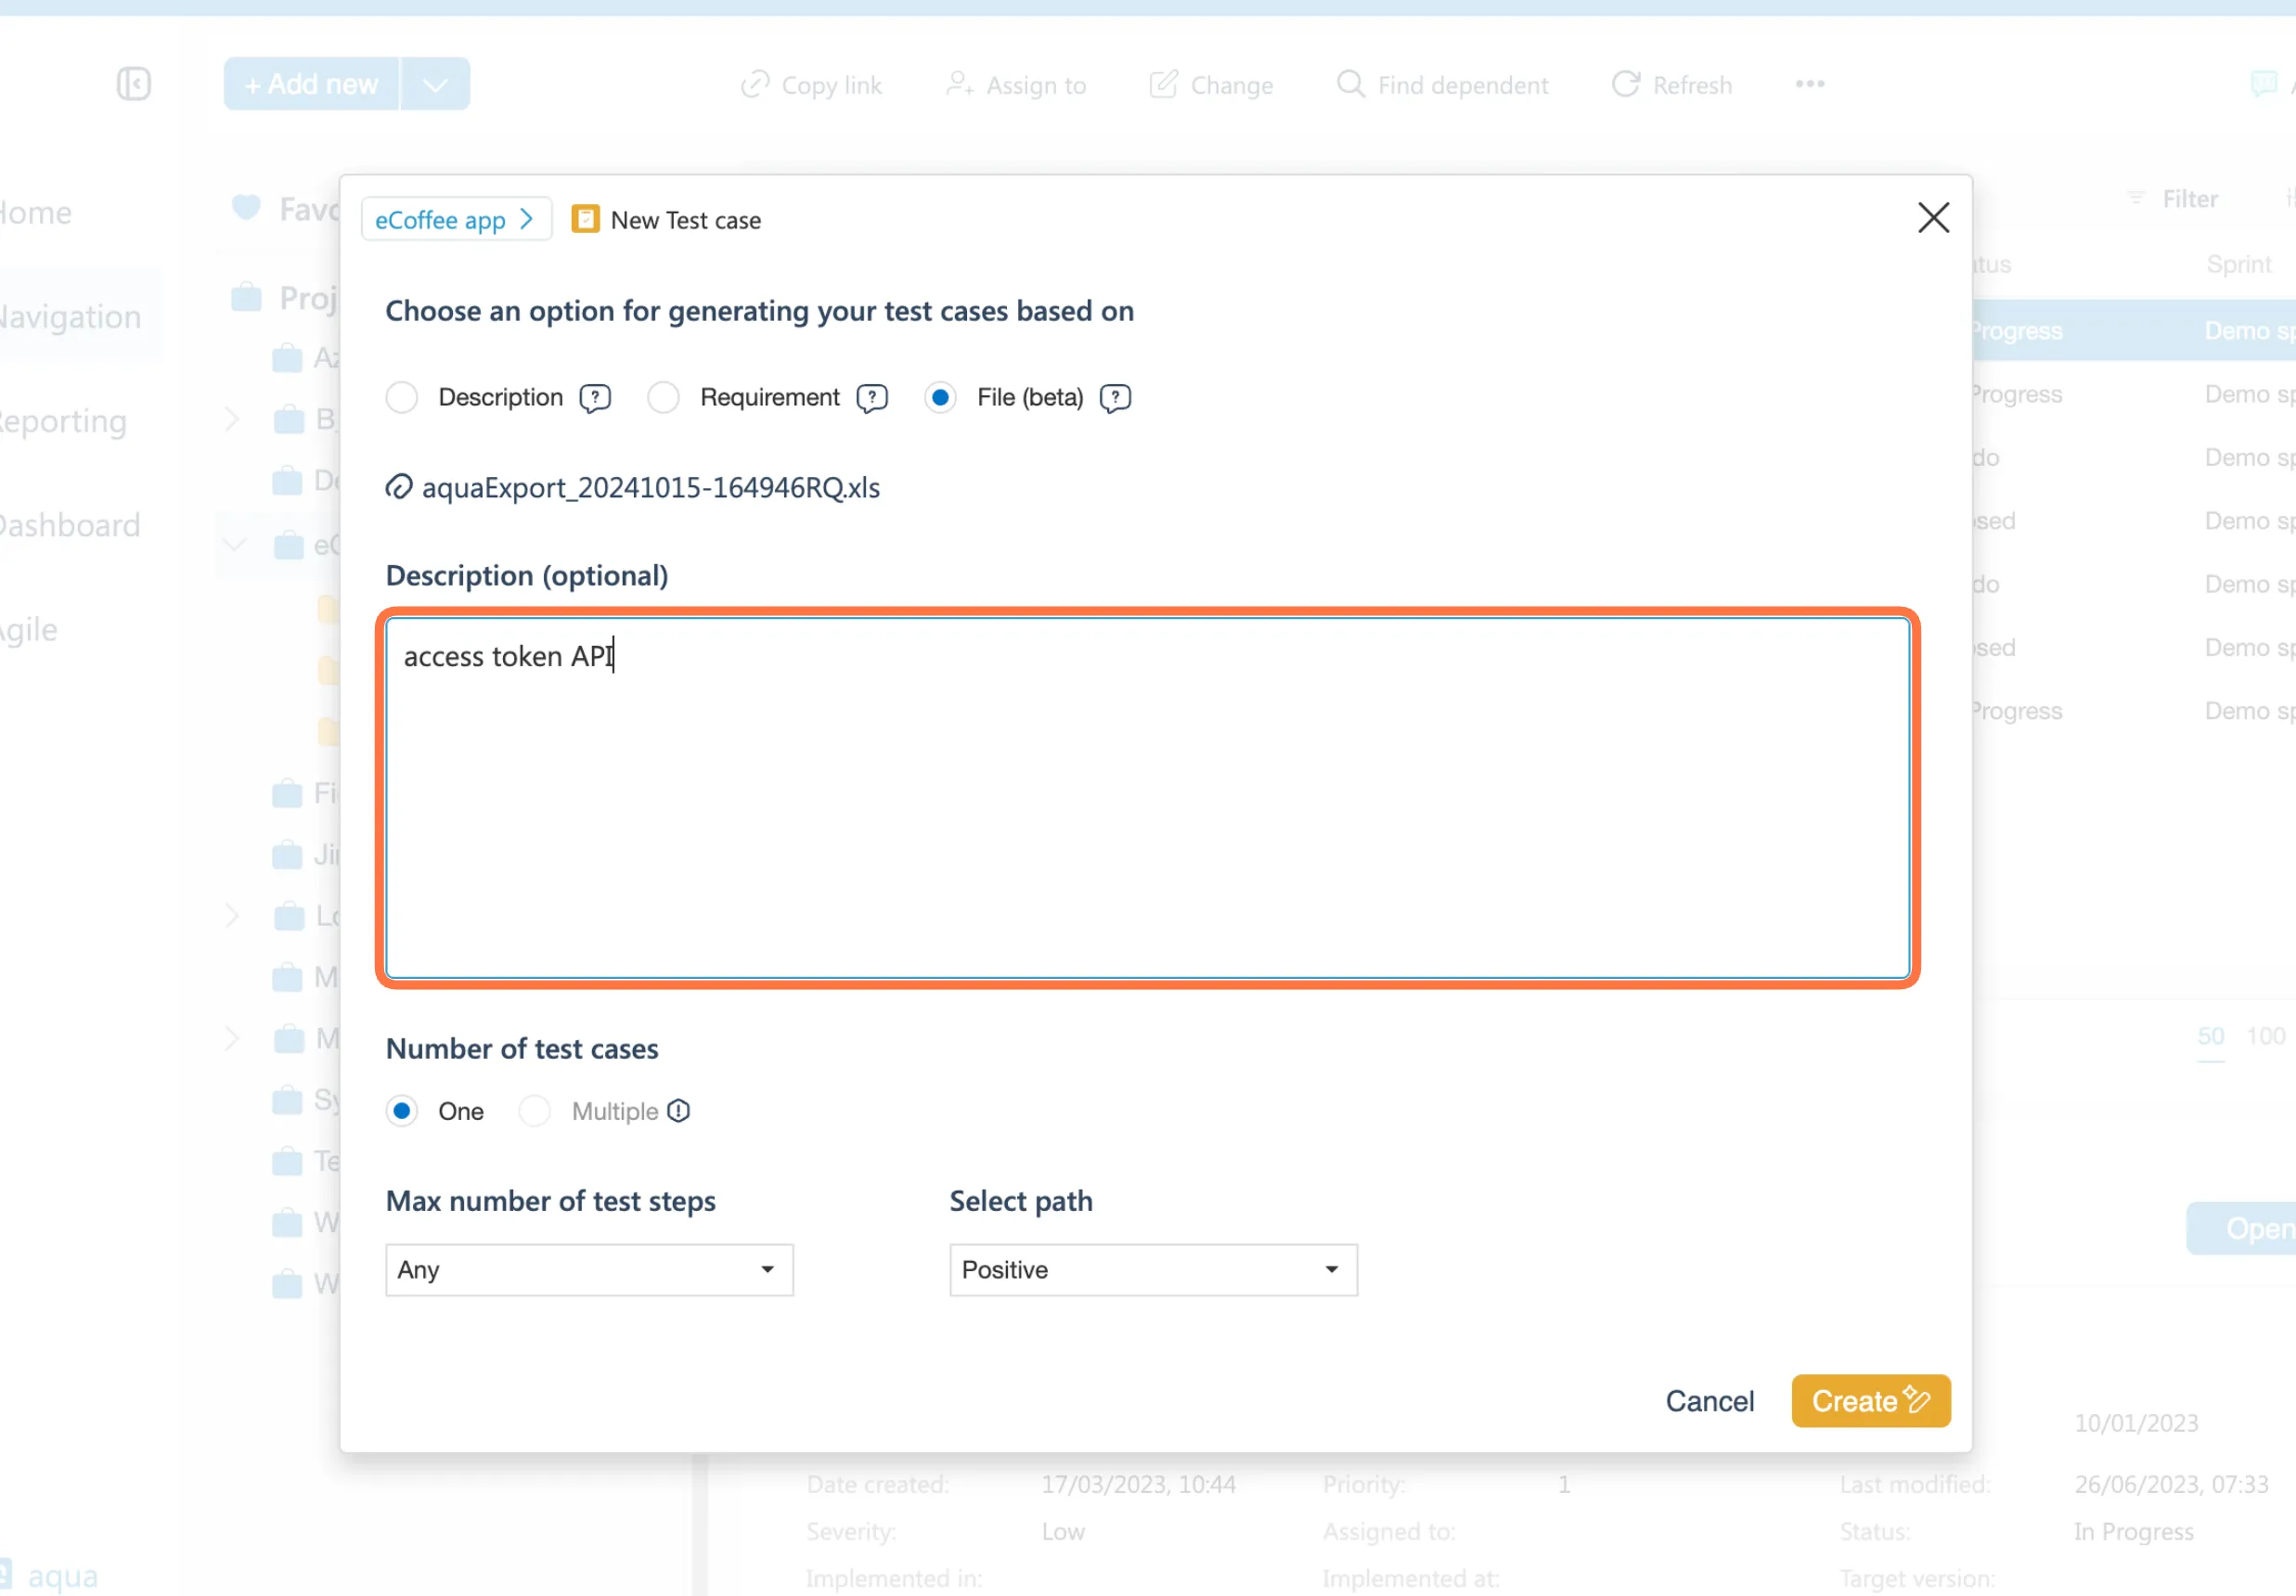
Task: Close the New Test case dialog
Action: (1933, 218)
